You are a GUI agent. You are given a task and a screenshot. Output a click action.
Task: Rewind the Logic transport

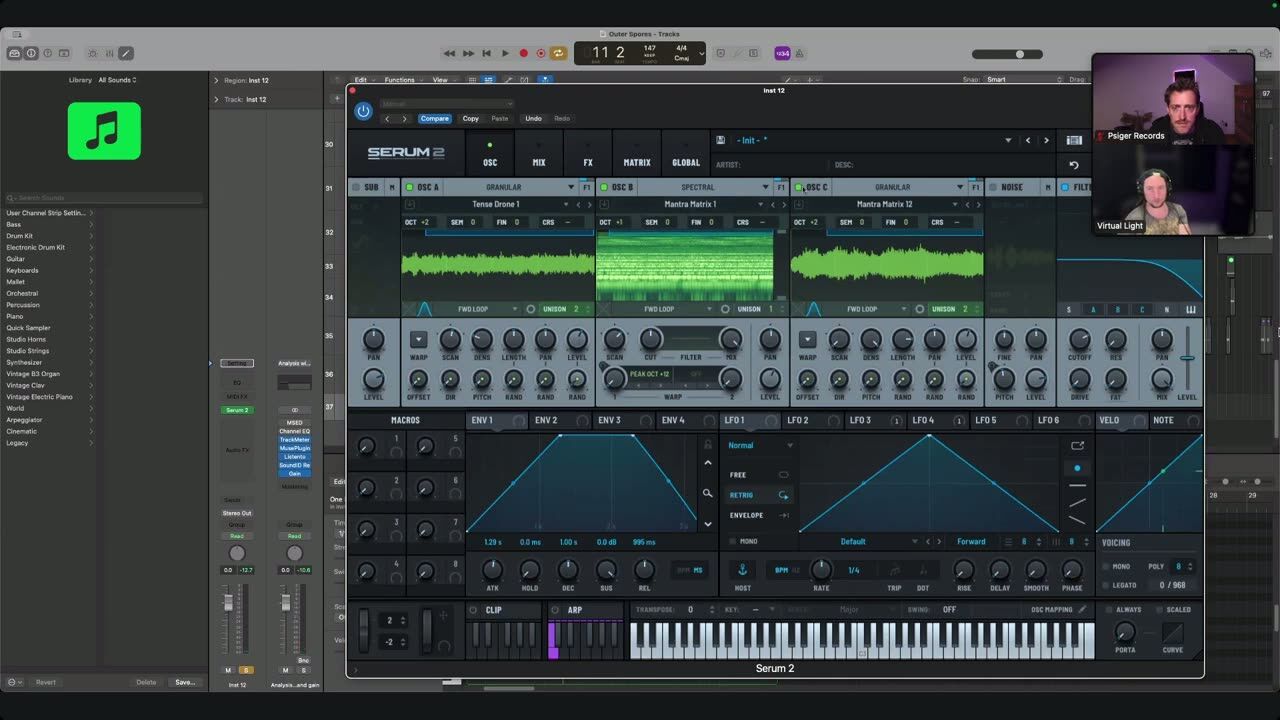click(450, 53)
